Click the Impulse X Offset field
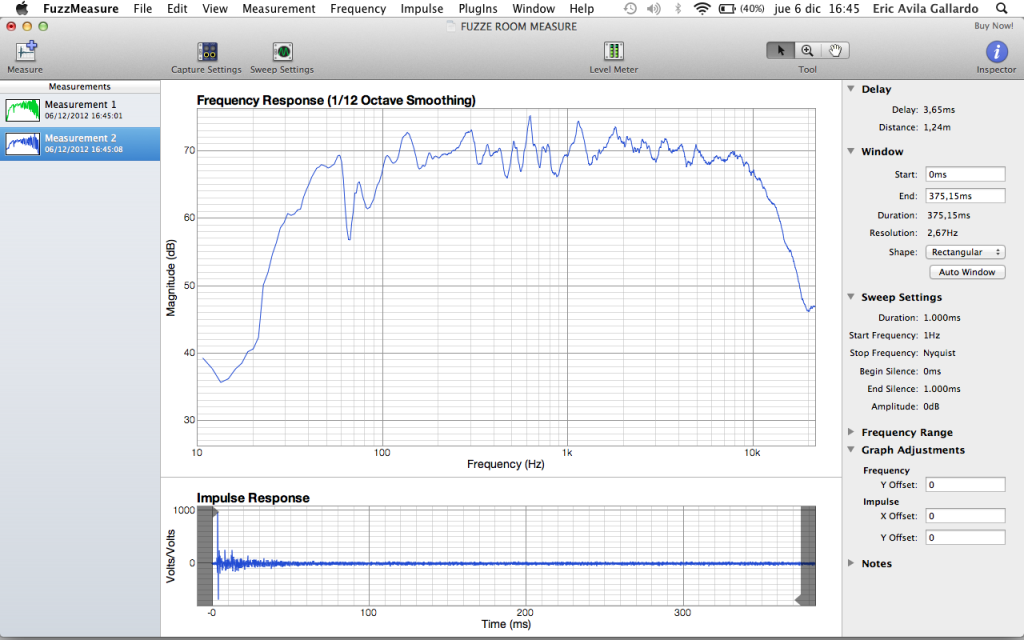 click(965, 516)
